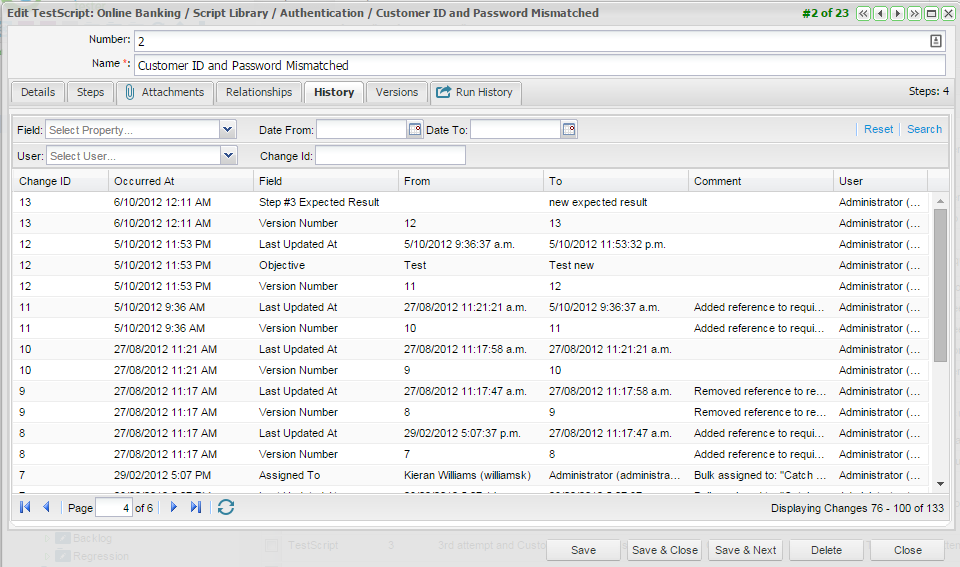Click the Save & Close button
The height and width of the screenshot is (567, 960).
tap(665, 550)
